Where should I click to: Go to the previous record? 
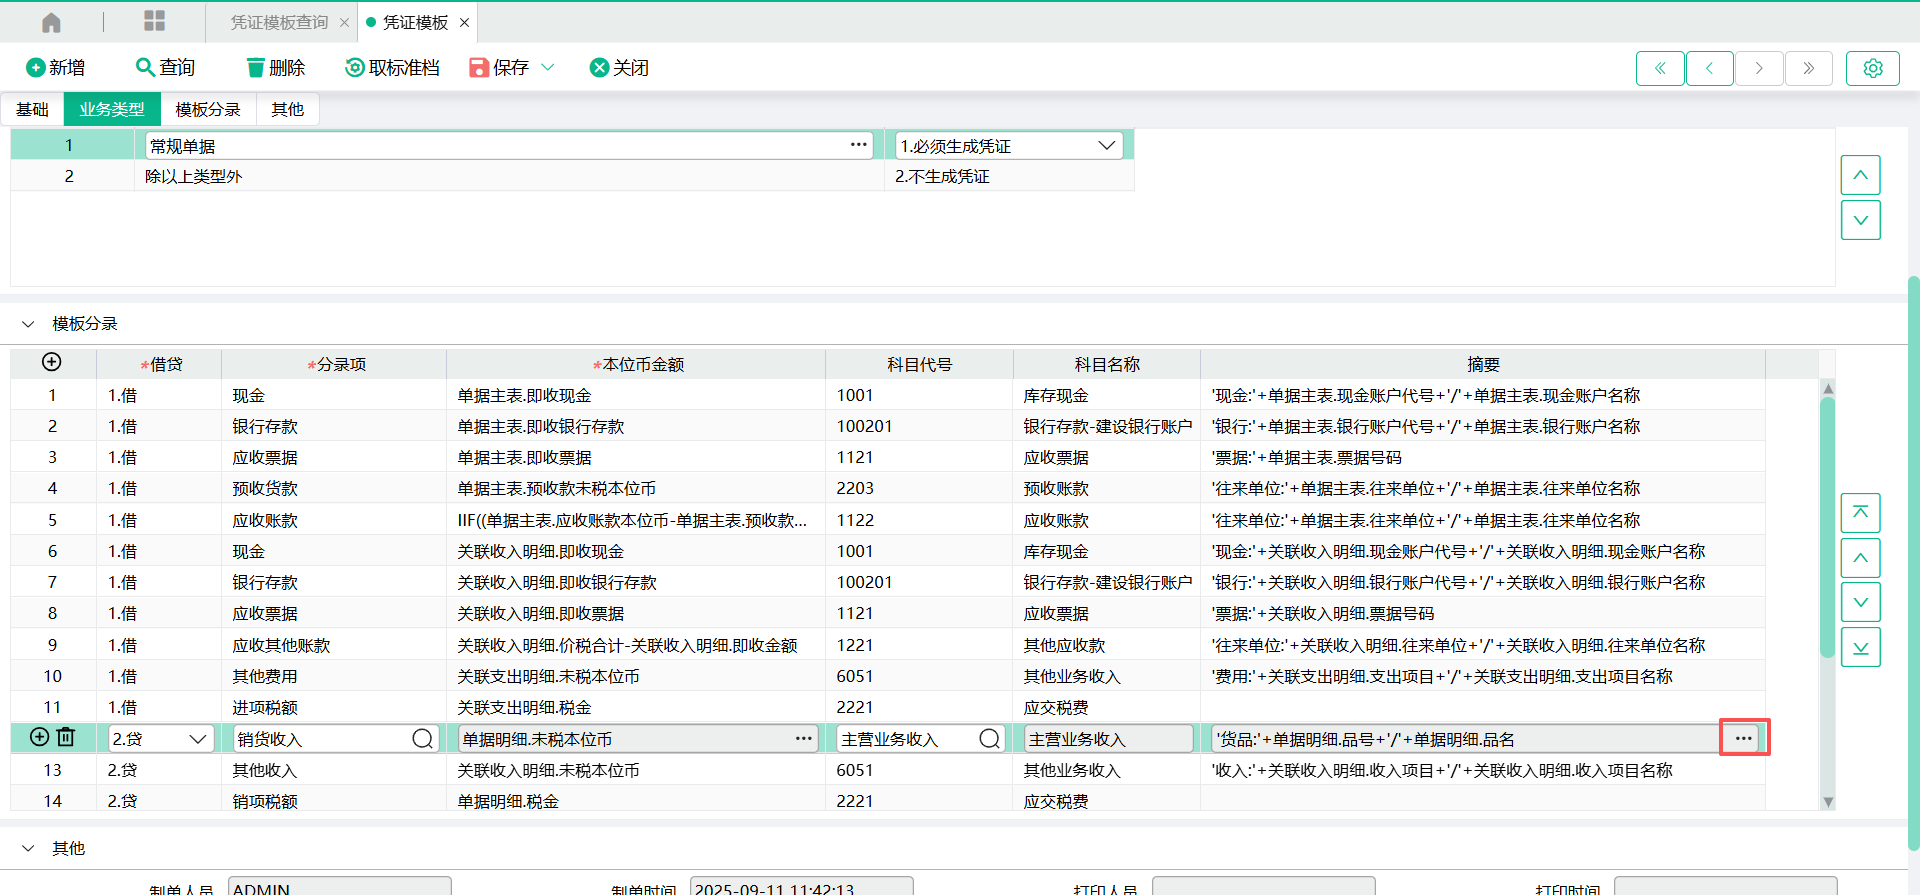[1710, 68]
